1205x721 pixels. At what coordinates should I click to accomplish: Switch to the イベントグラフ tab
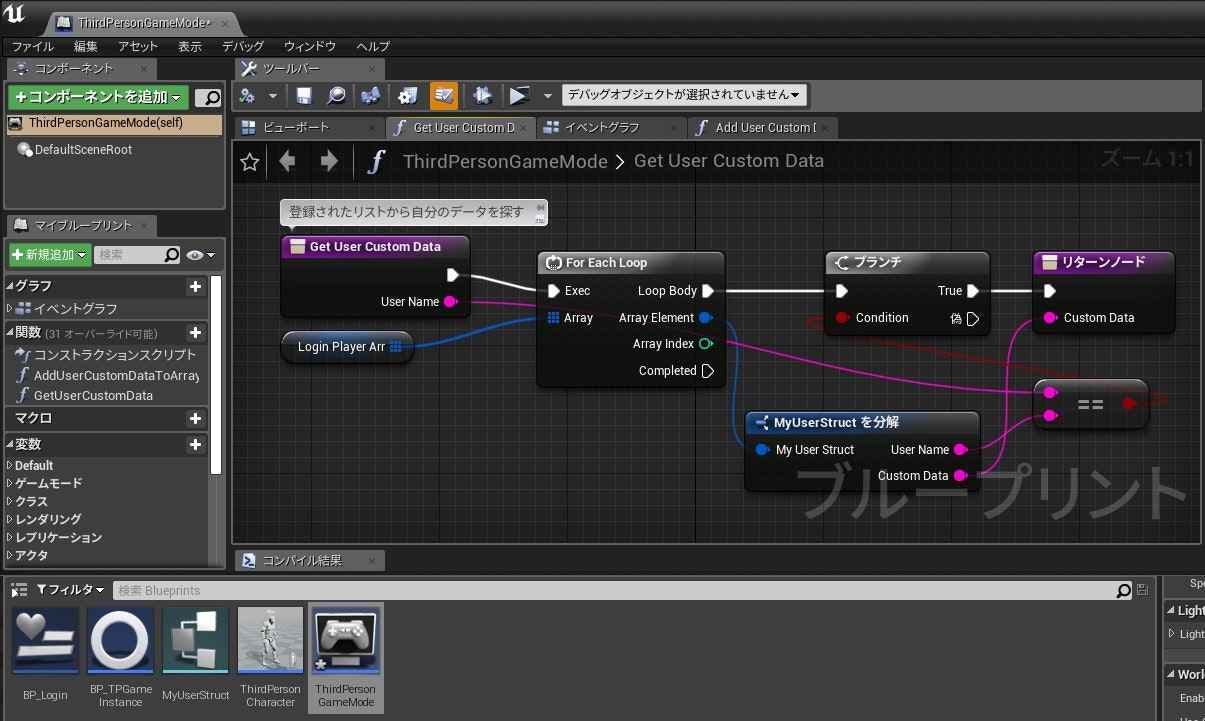612,128
